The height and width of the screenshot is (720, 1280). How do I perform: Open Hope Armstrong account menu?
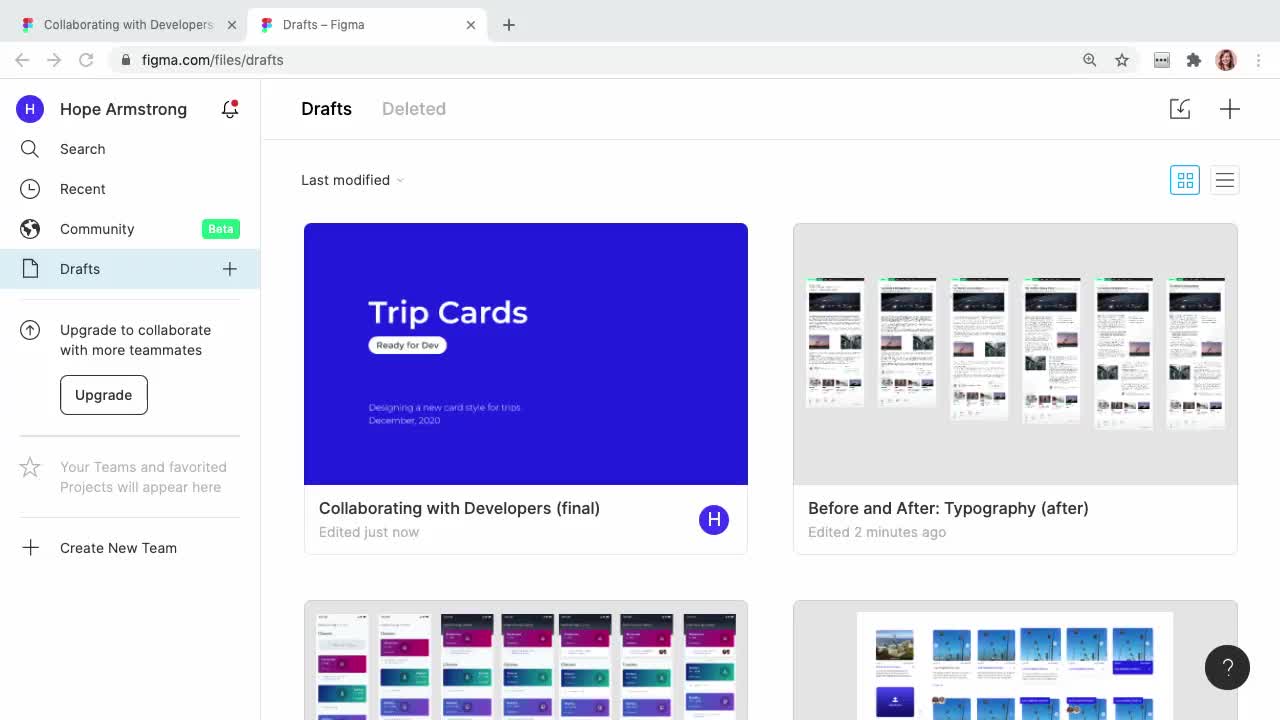pyautogui.click(x=123, y=109)
